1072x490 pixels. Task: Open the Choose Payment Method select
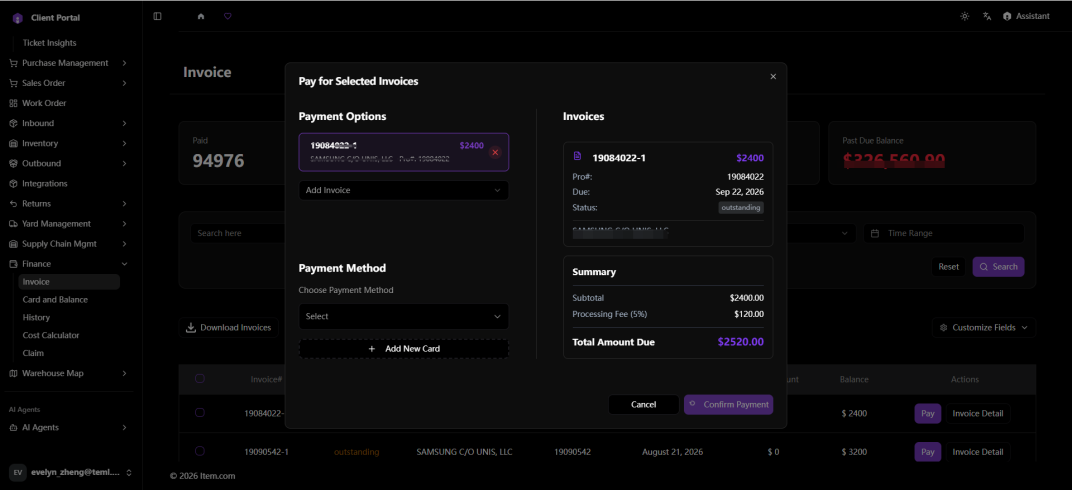(x=403, y=316)
